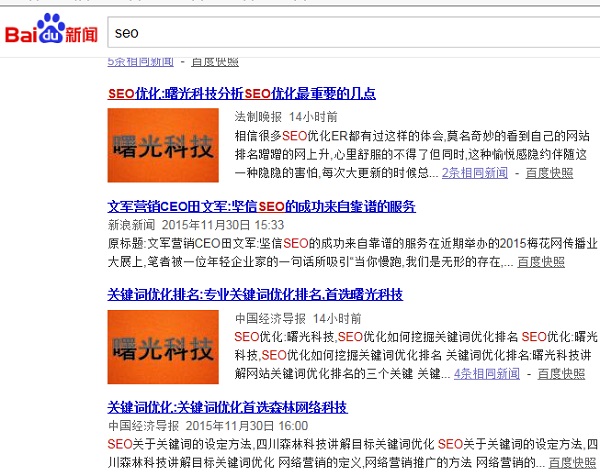This screenshot has height=476, width=600.
Task: Open headline '关键词优化排名:专业关键词优化排名,首选曙光科技'
Action: tap(255, 295)
